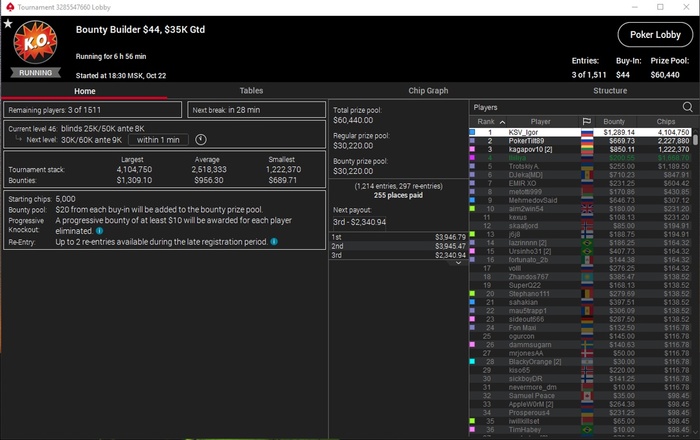Click the flag beside KSV_Igor

(587, 132)
